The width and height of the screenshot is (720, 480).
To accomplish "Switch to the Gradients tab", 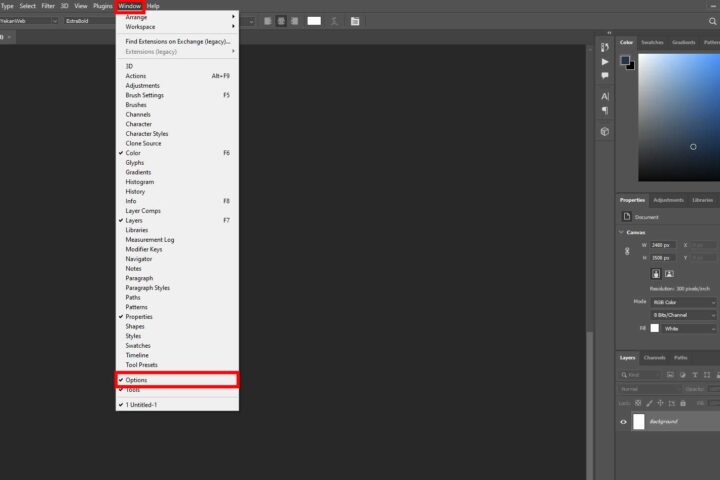I will click(684, 42).
